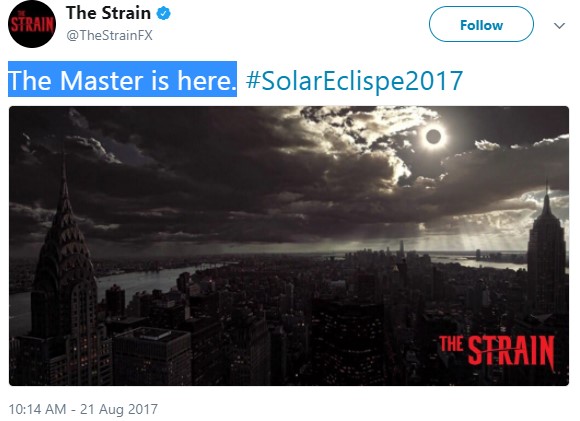Click the "10:14 AM" time text

(x=37, y=409)
